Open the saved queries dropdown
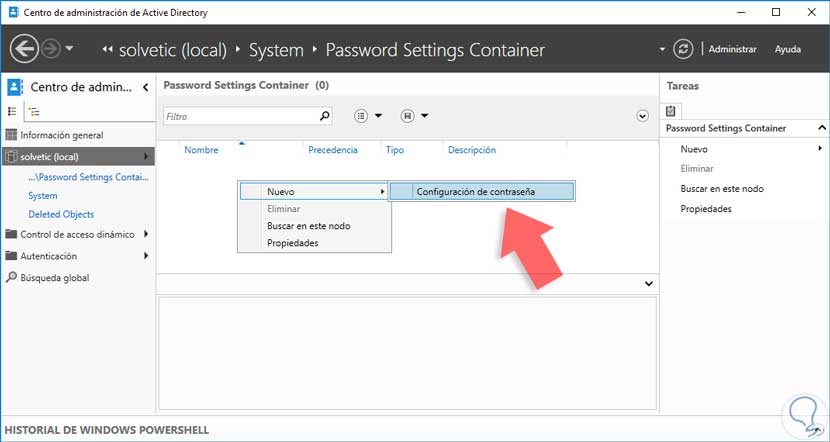The width and height of the screenshot is (830, 442). coord(414,116)
